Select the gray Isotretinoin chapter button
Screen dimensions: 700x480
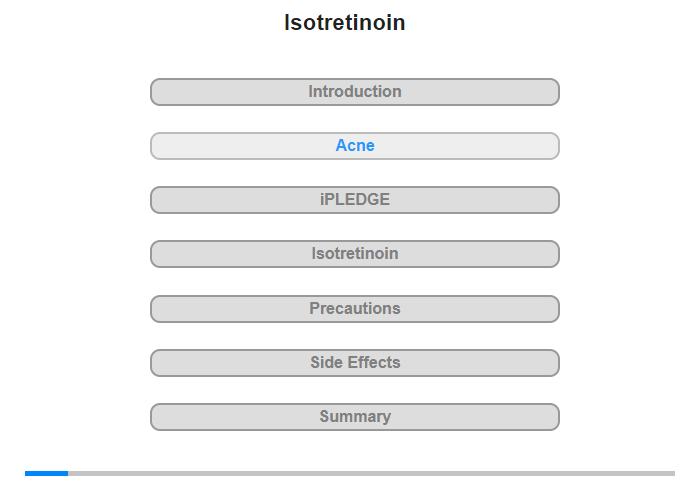pyautogui.click(x=355, y=254)
